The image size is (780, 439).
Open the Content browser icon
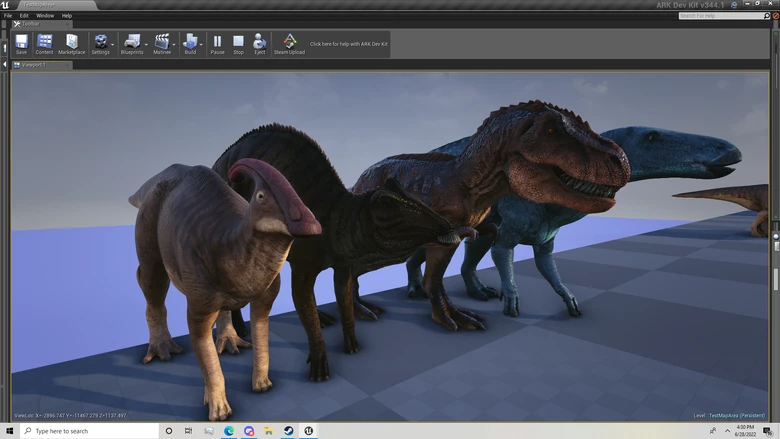coord(45,43)
